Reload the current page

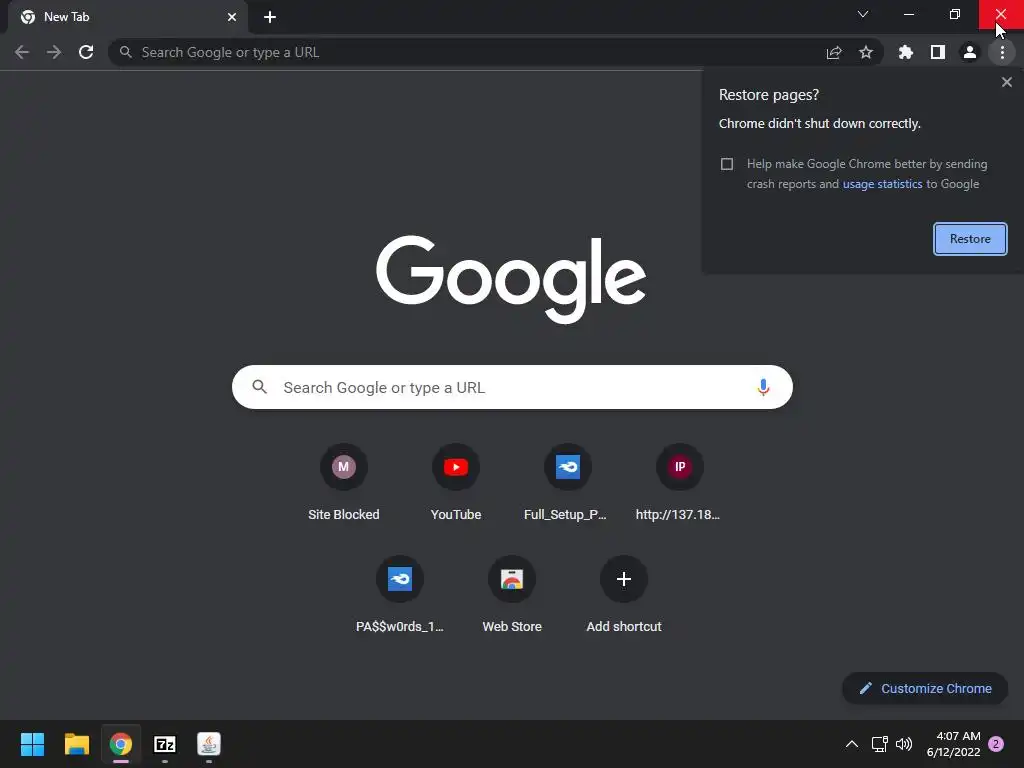[x=86, y=52]
